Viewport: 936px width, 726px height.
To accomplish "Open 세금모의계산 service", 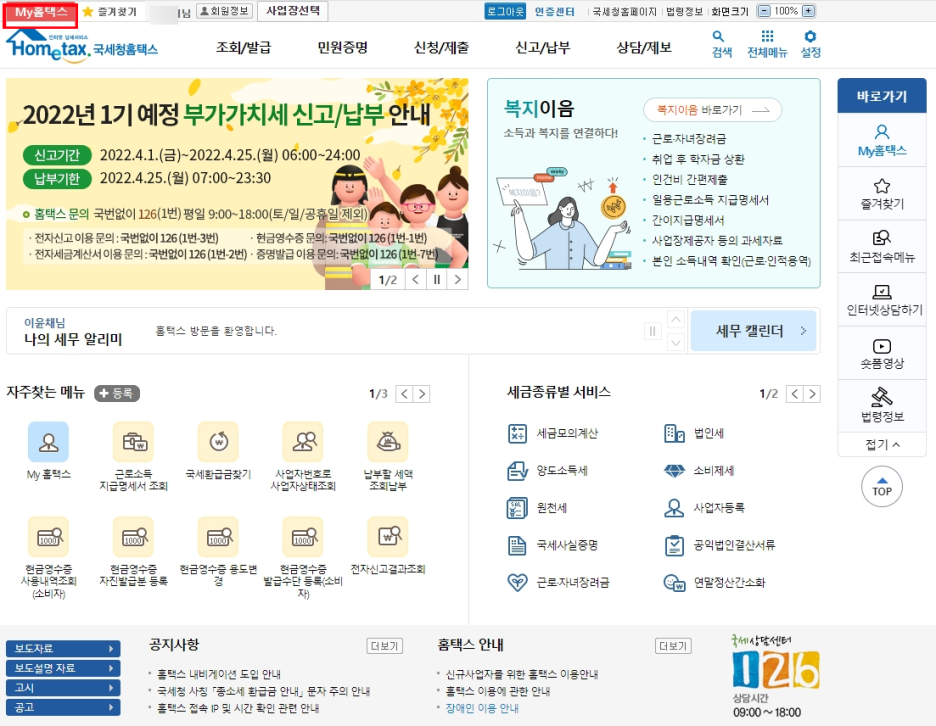I will (553, 433).
